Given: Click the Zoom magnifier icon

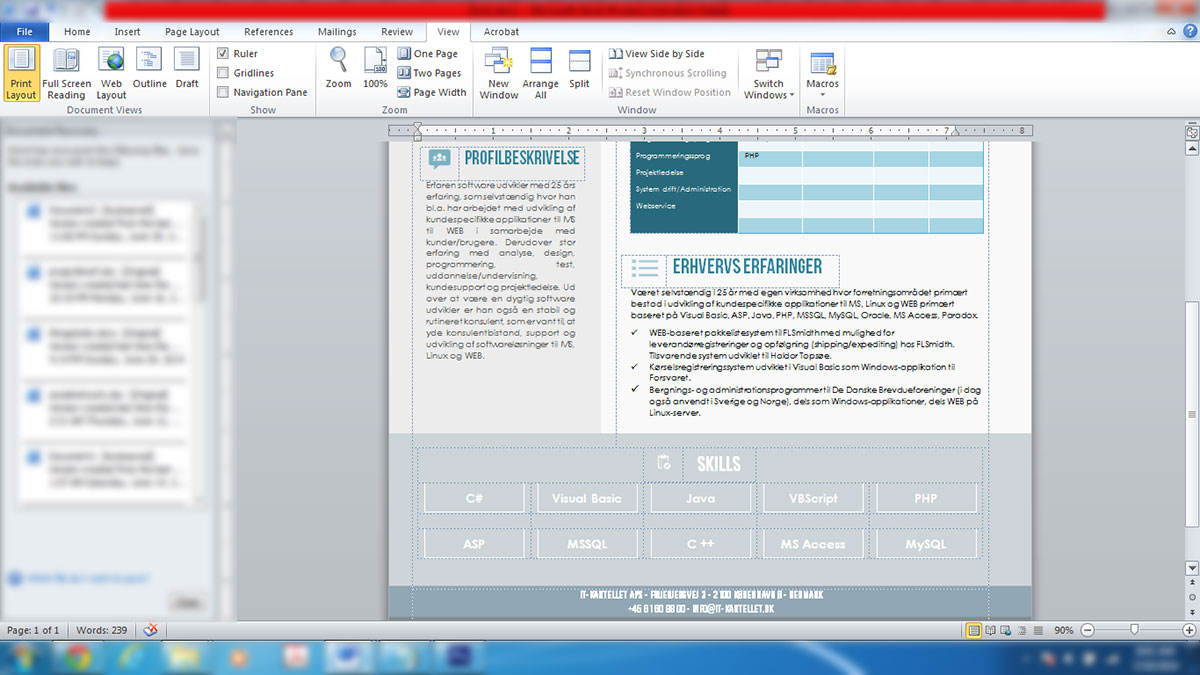Looking at the screenshot, I should click(x=339, y=69).
